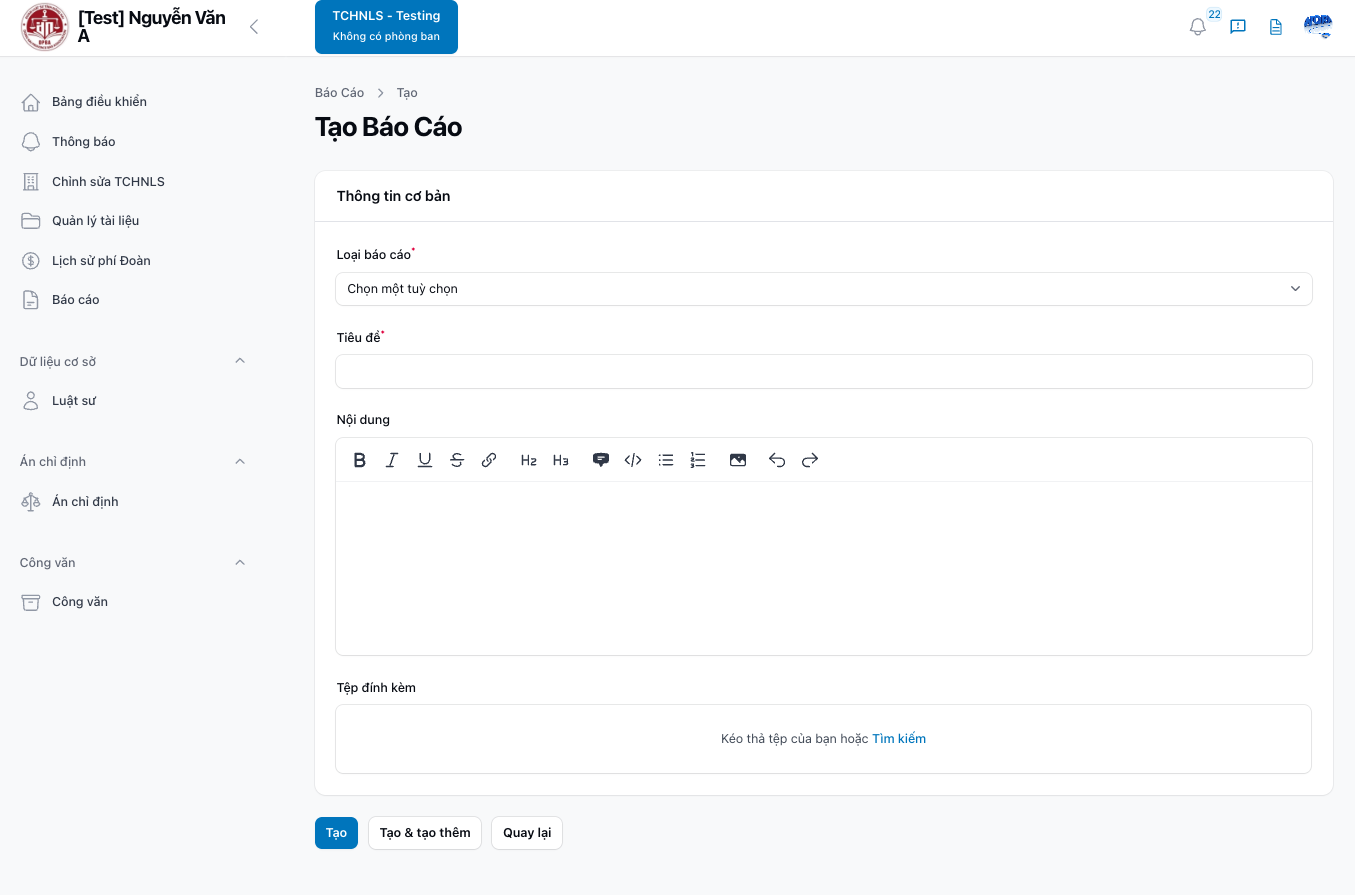Screen dimensions: 1355x895
Task: Undo the last edit in editor
Action: click(777, 460)
